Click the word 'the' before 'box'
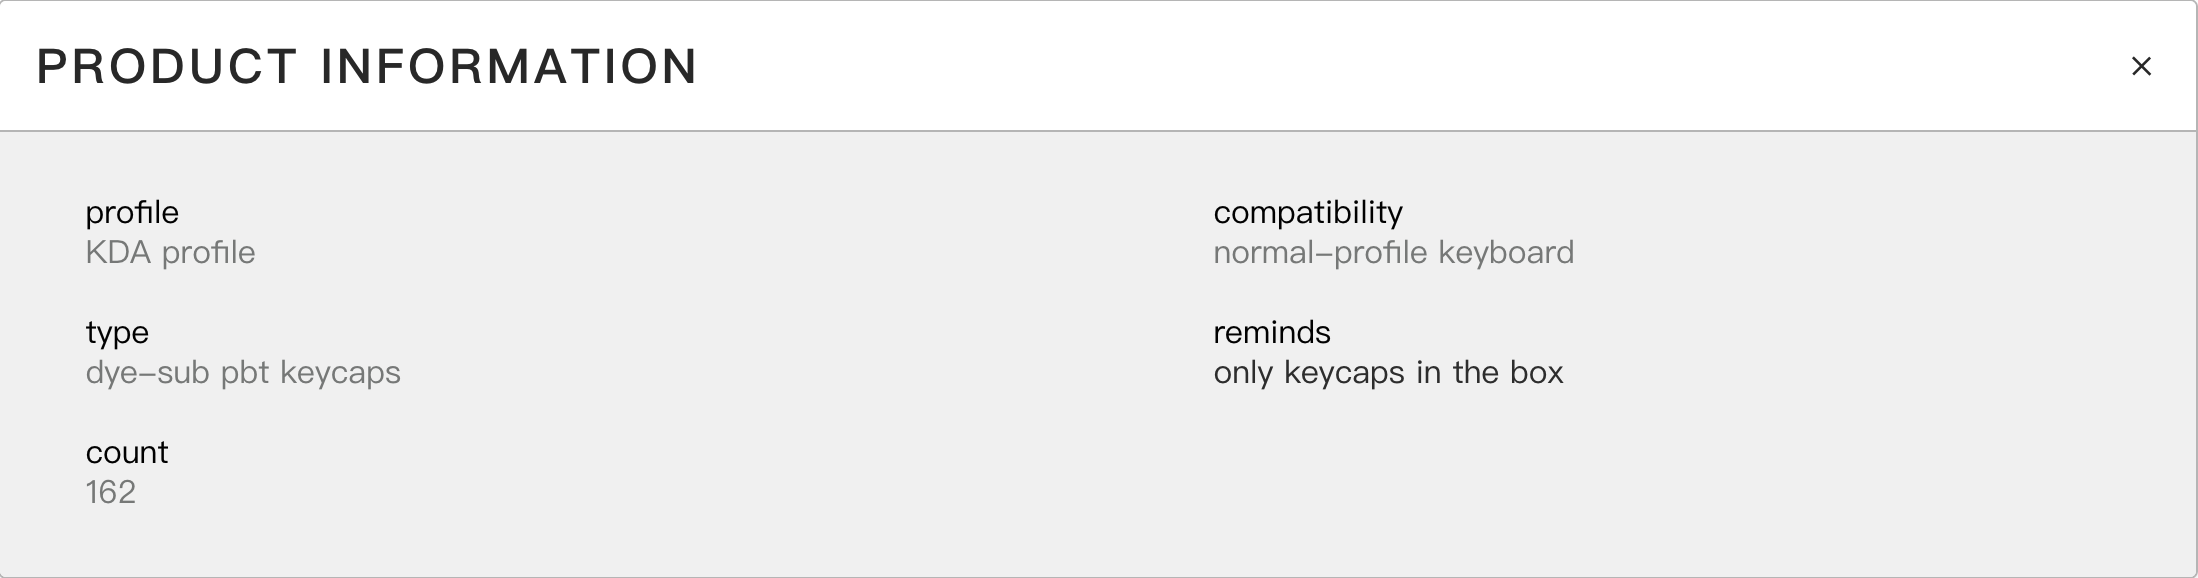This screenshot has height=578, width=2198. (x=1475, y=372)
